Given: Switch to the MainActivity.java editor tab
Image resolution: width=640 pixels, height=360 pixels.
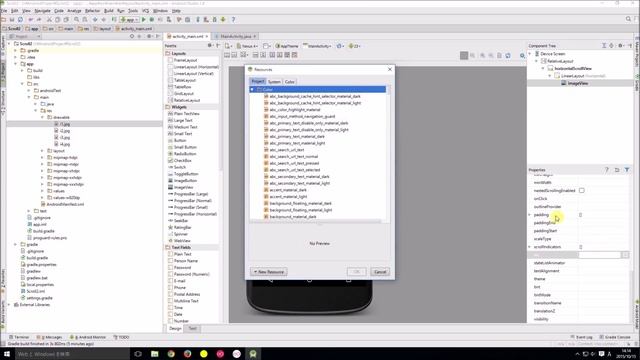Looking at the screenshot, I should (235, 36).
